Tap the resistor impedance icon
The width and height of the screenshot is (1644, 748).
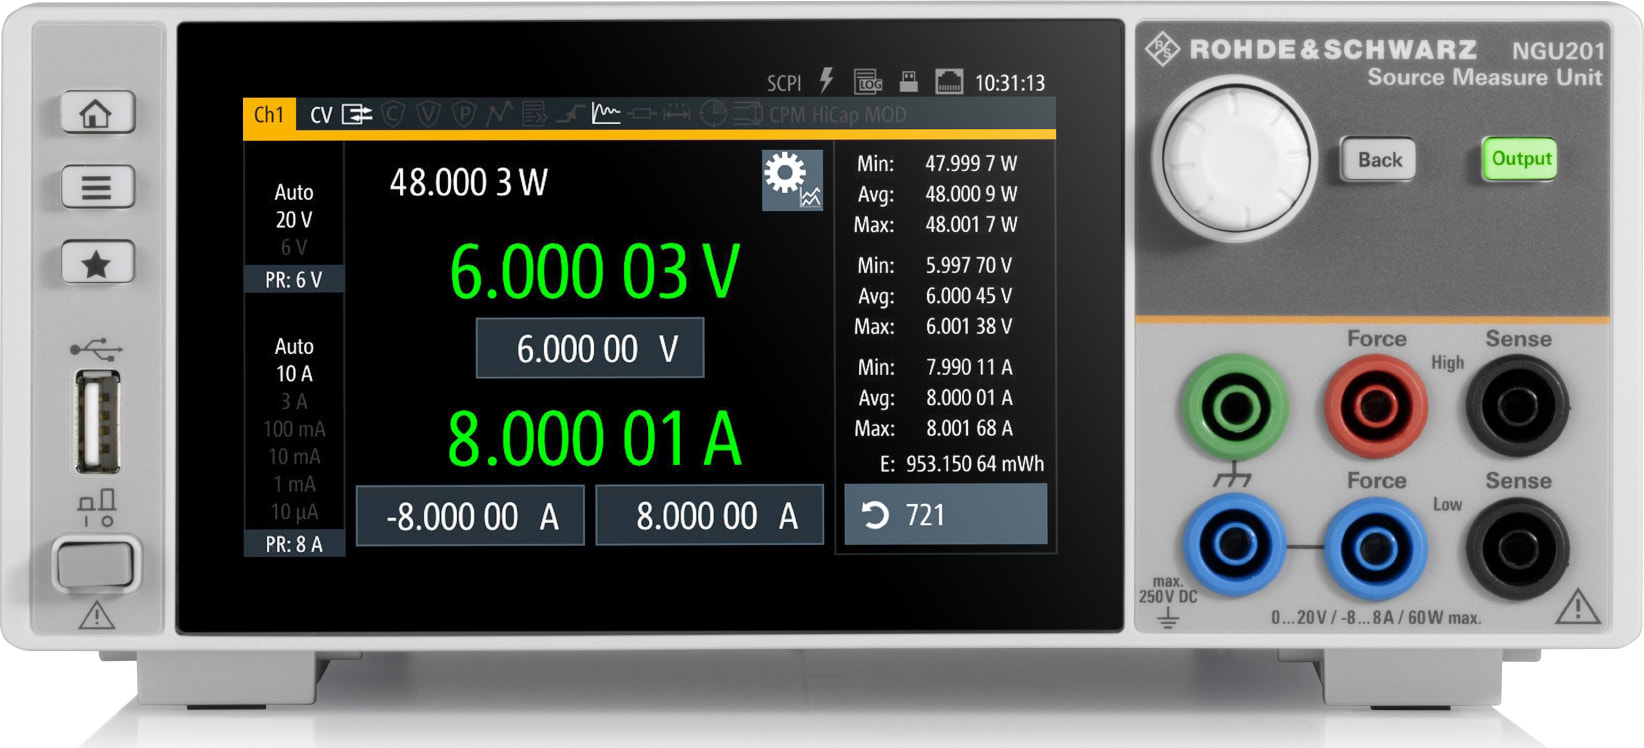642,115
